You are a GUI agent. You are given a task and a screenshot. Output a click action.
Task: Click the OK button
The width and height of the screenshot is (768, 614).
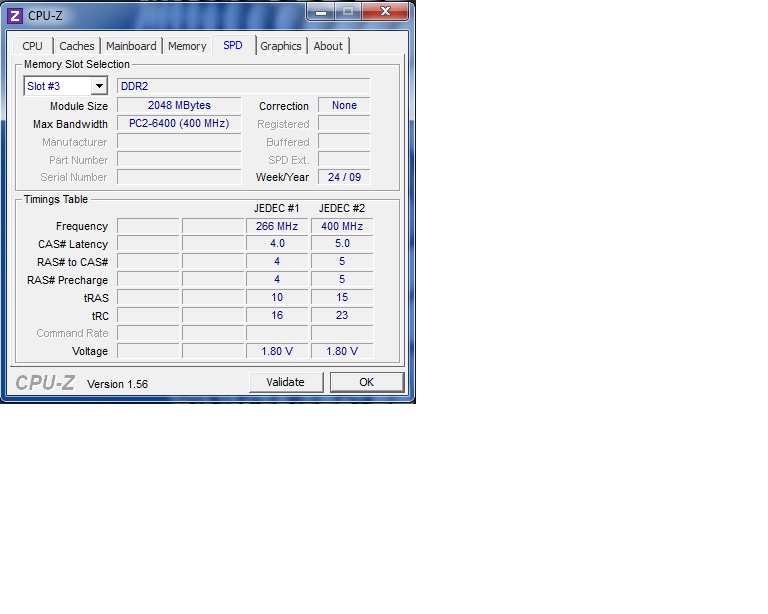(x=367, y=382)
